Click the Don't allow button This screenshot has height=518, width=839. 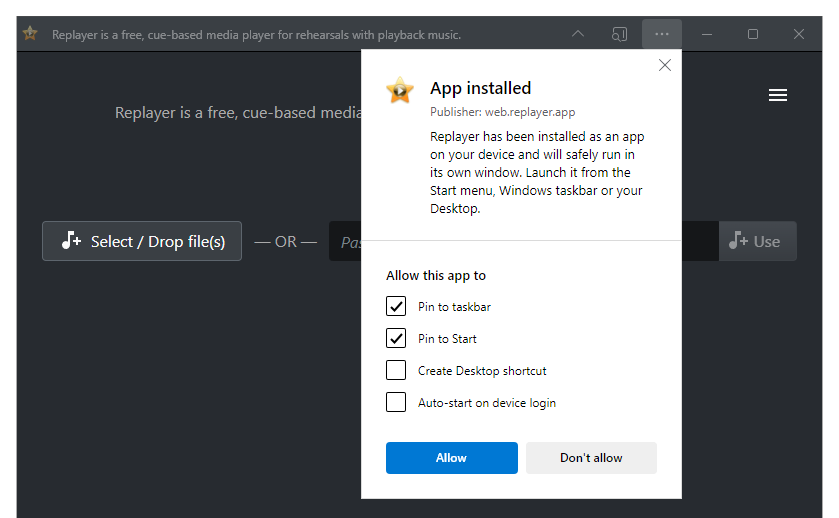point(591,458)
